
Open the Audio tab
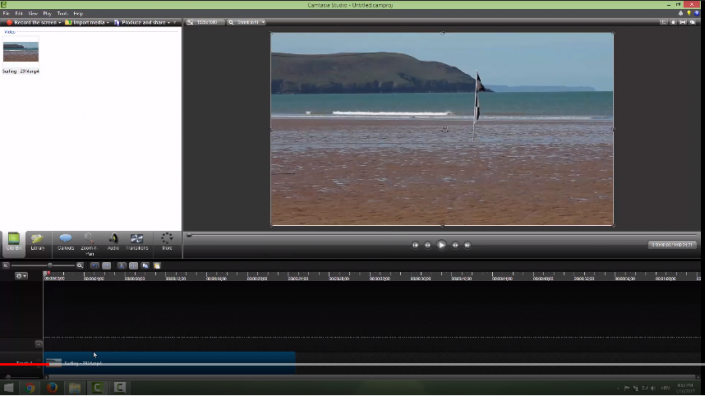(113, 242)
